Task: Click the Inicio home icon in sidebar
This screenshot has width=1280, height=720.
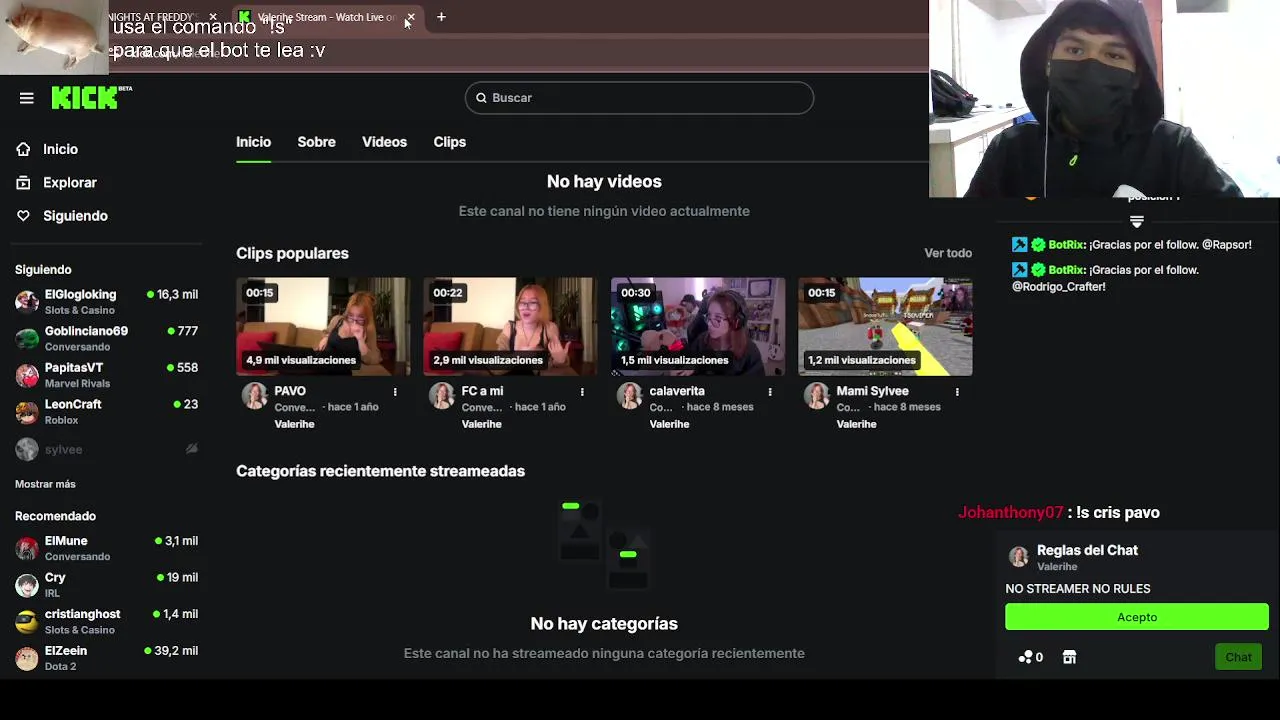Action: coord(23,149)
